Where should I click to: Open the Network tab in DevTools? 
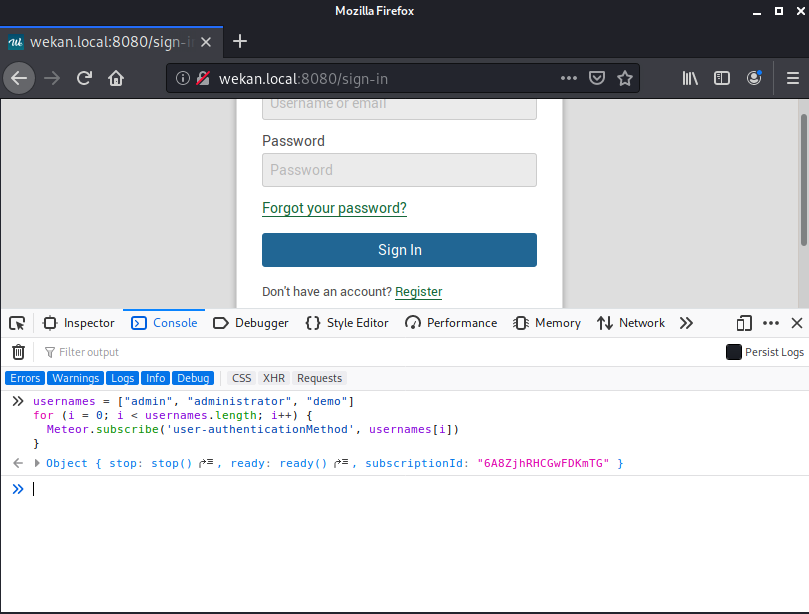[639, 323]
